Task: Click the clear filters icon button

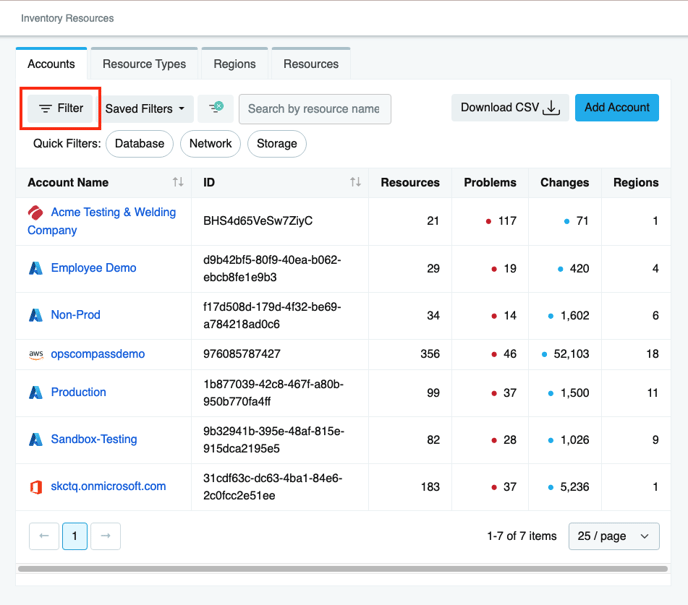Action: point(215,108)
